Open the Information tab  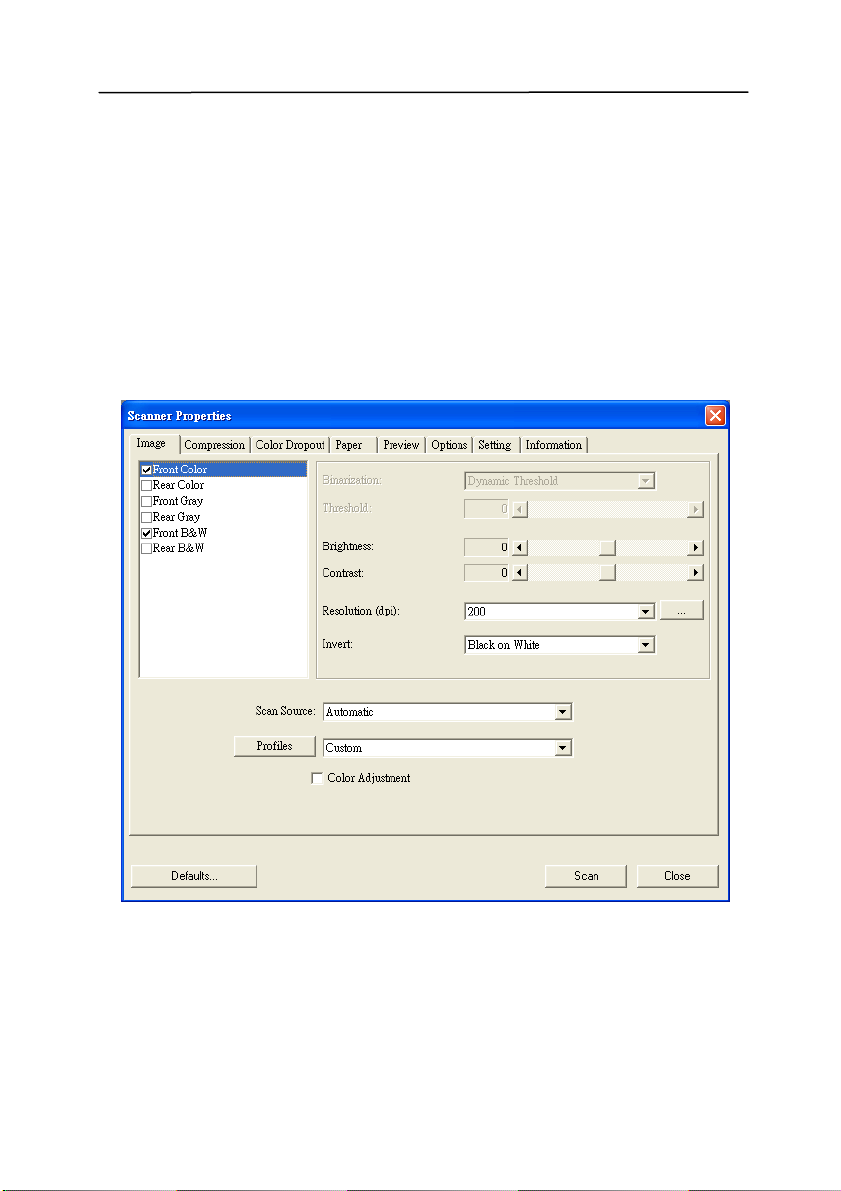(554, 445)
